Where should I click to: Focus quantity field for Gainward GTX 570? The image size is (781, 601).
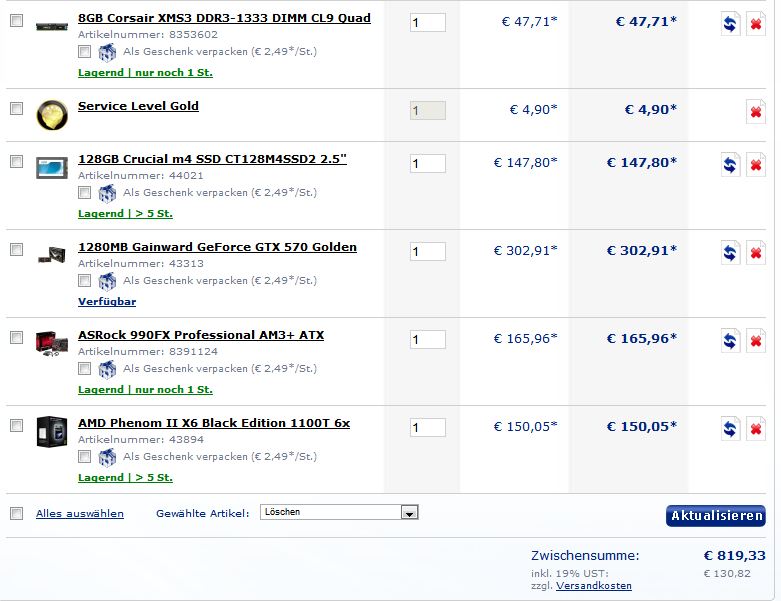pos(428,252)
